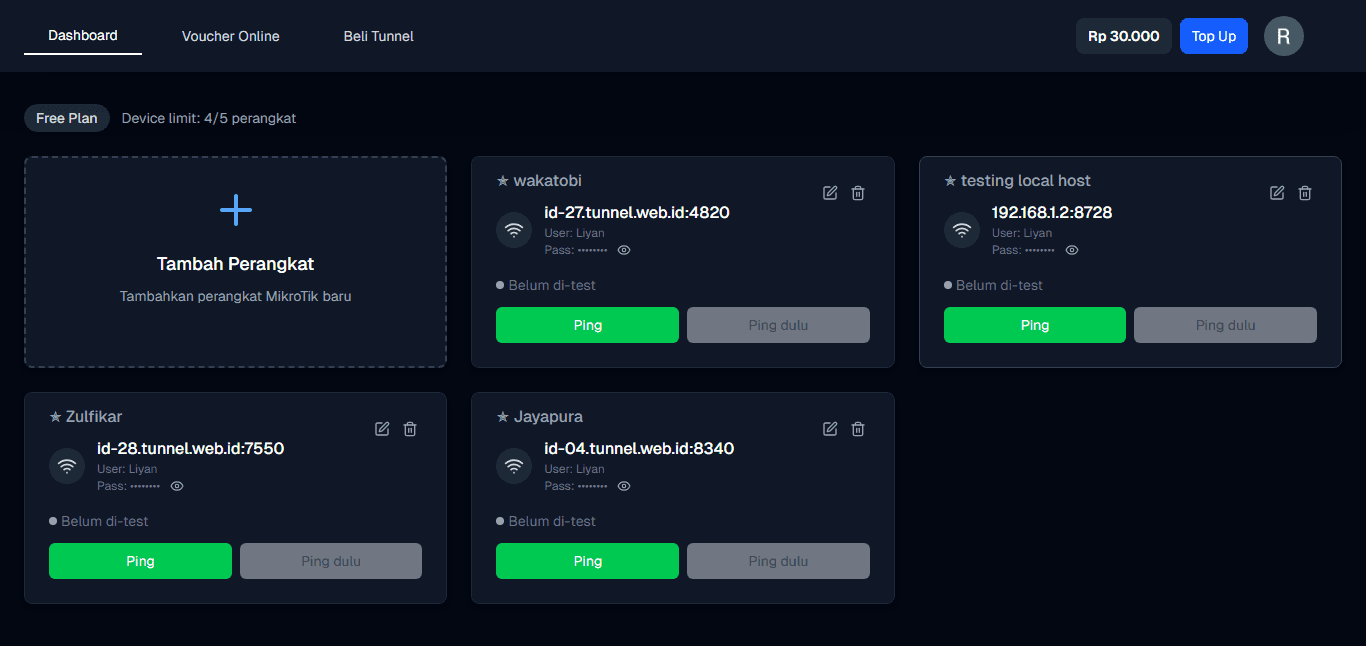Screen dimensions: 1366x646
Task: Delete the testing local host device
Action: 1305,193
